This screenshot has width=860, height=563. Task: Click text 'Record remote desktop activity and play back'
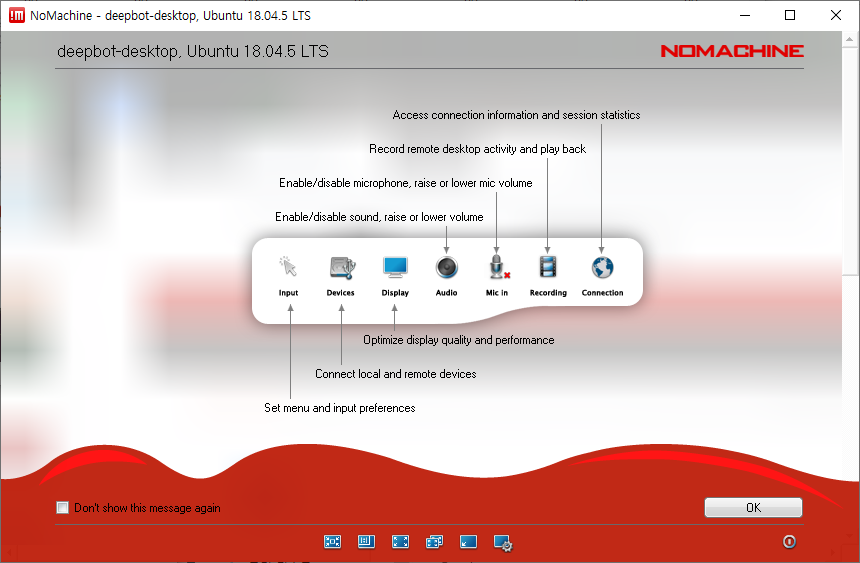click(x=477, y=149)
